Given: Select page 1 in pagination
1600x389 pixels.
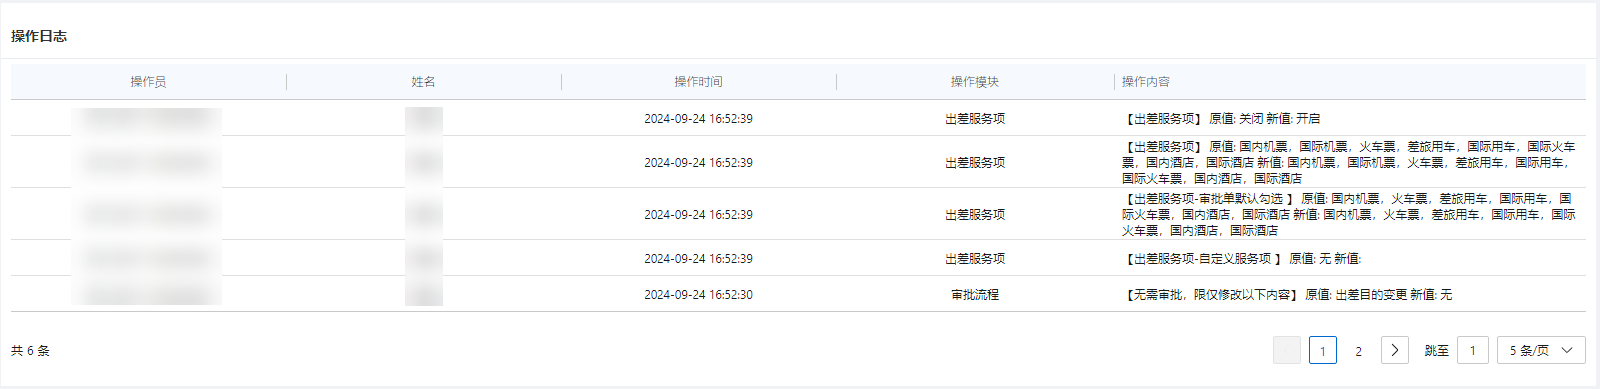Looking at the screenshot, I should tap(1323, 350).
